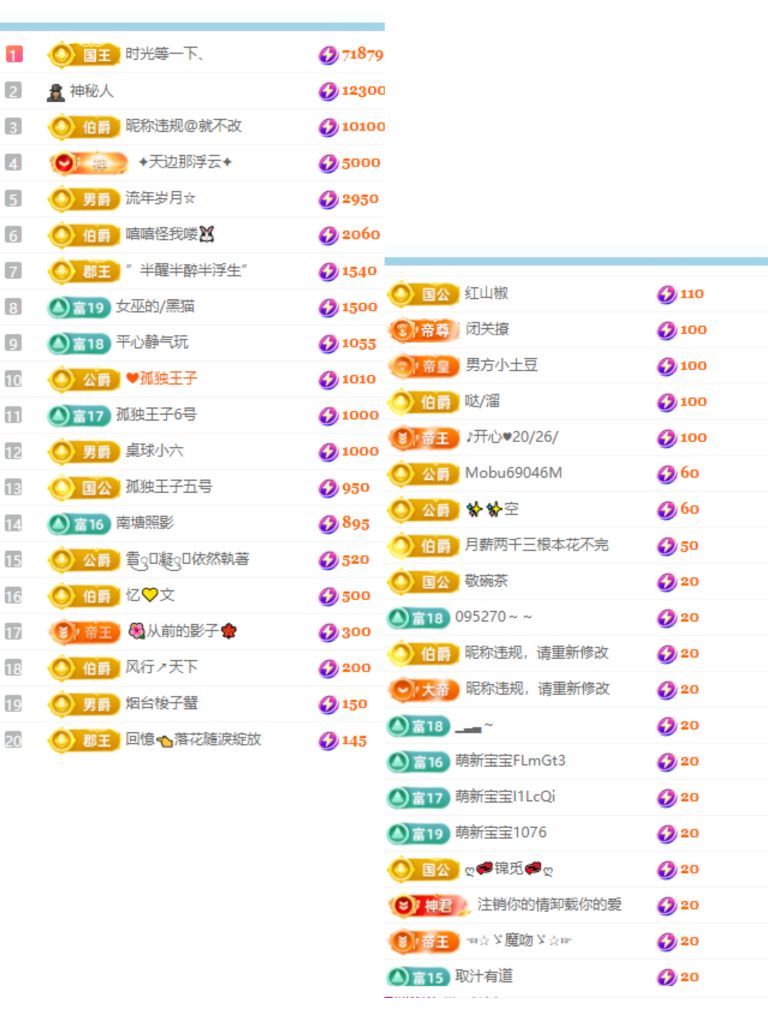
Task: Select the username 月薪两千三根本花不完
Action: pyautogui.click(x=536, y=545)
